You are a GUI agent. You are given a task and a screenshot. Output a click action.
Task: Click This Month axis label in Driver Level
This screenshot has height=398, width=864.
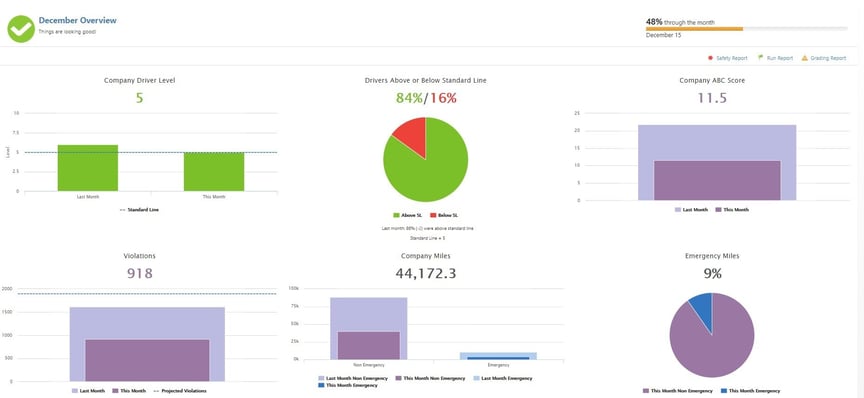(x=214, y=197)
